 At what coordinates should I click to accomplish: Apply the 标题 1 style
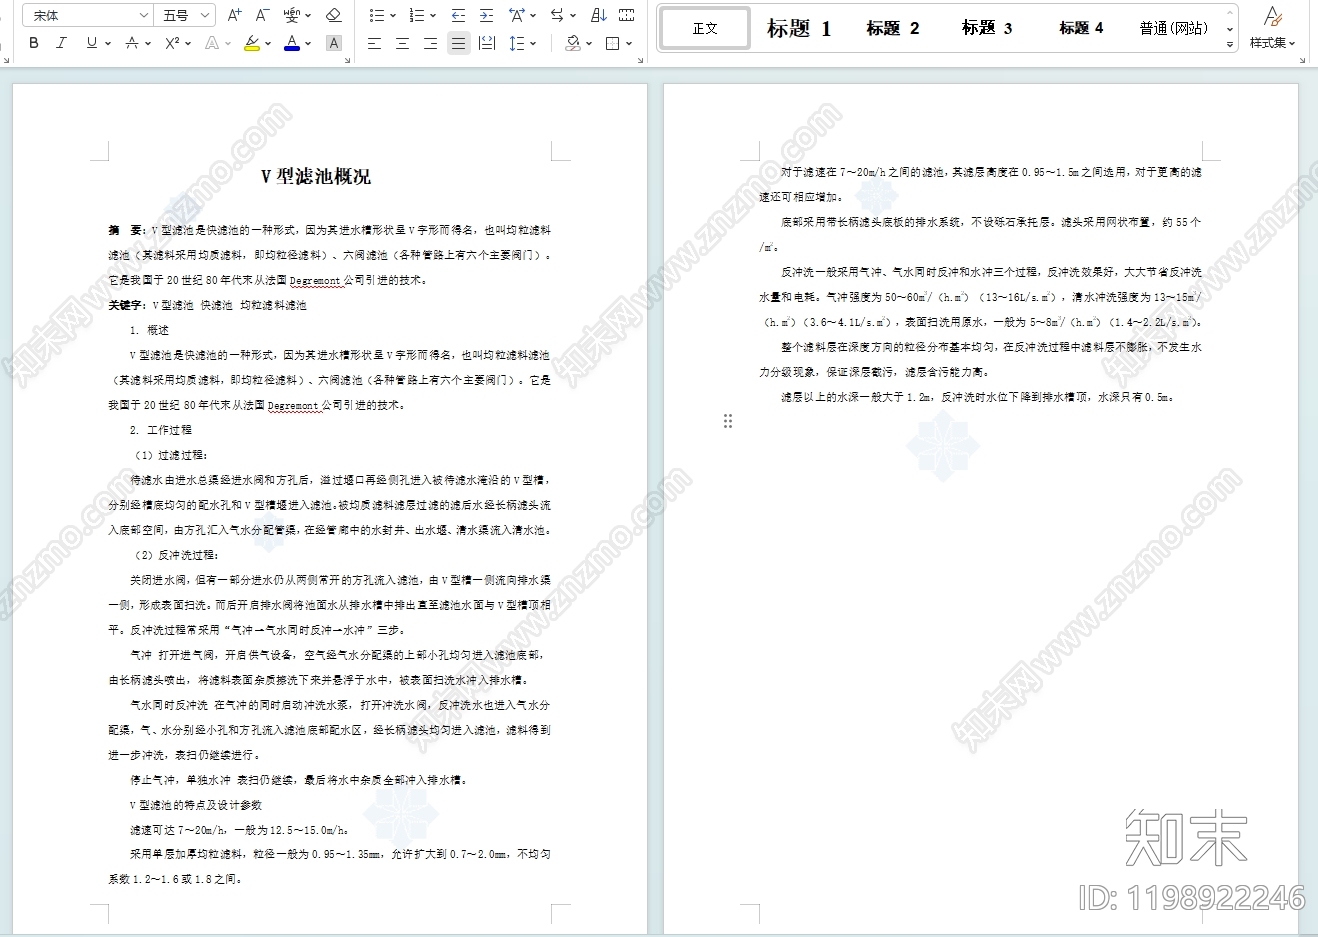click(x=798, y=28)
